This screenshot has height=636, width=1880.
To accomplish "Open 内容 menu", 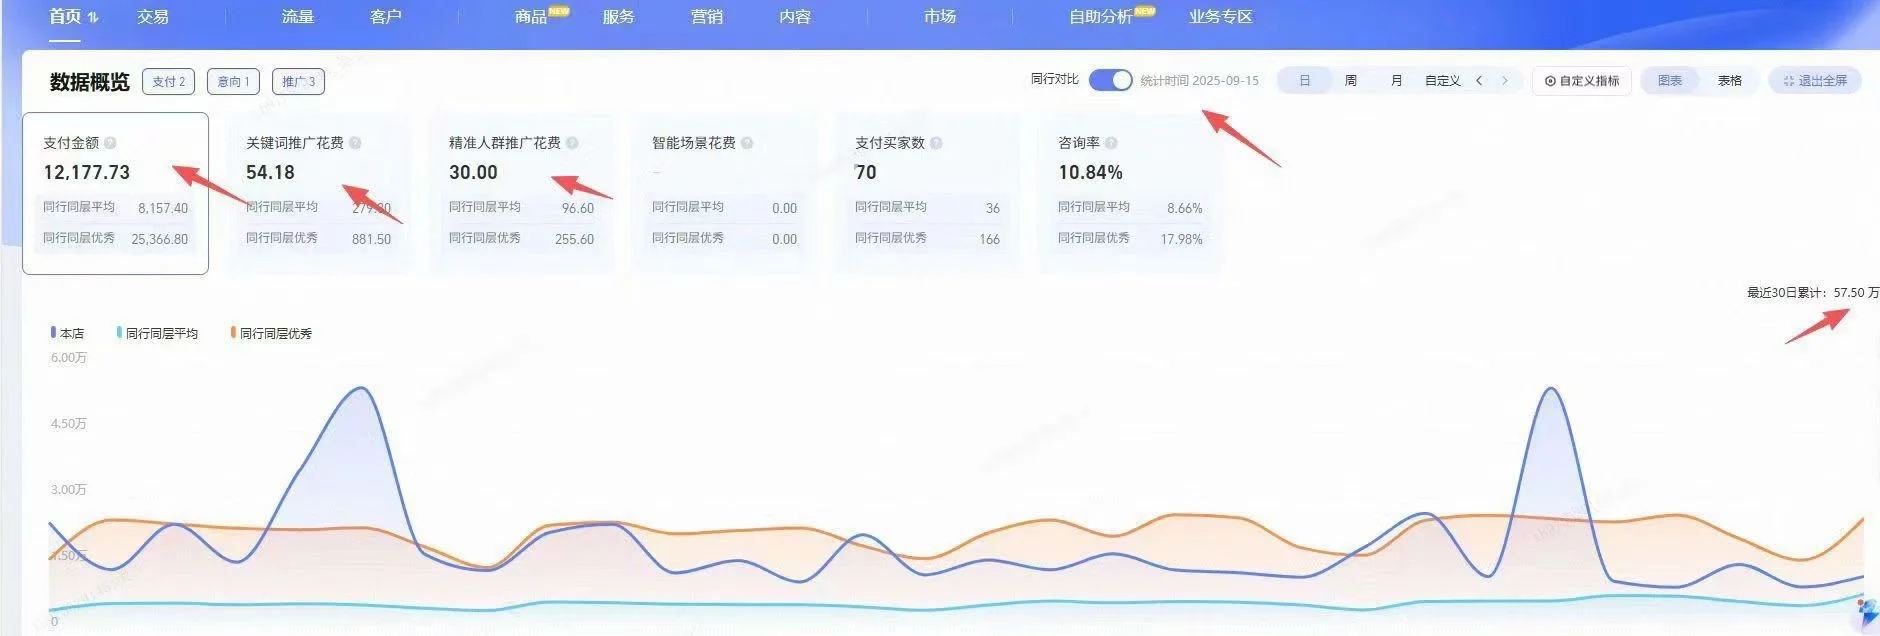I will click(795, 17).
